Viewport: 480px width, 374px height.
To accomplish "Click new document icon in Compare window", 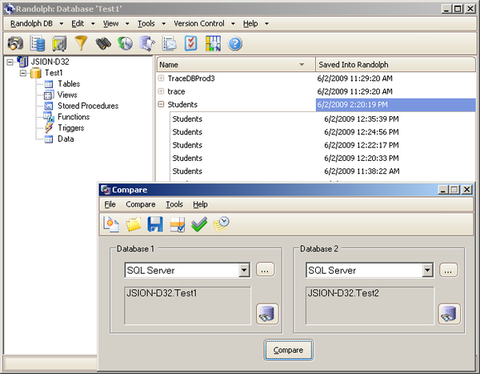I will click(x=111, y=224).
